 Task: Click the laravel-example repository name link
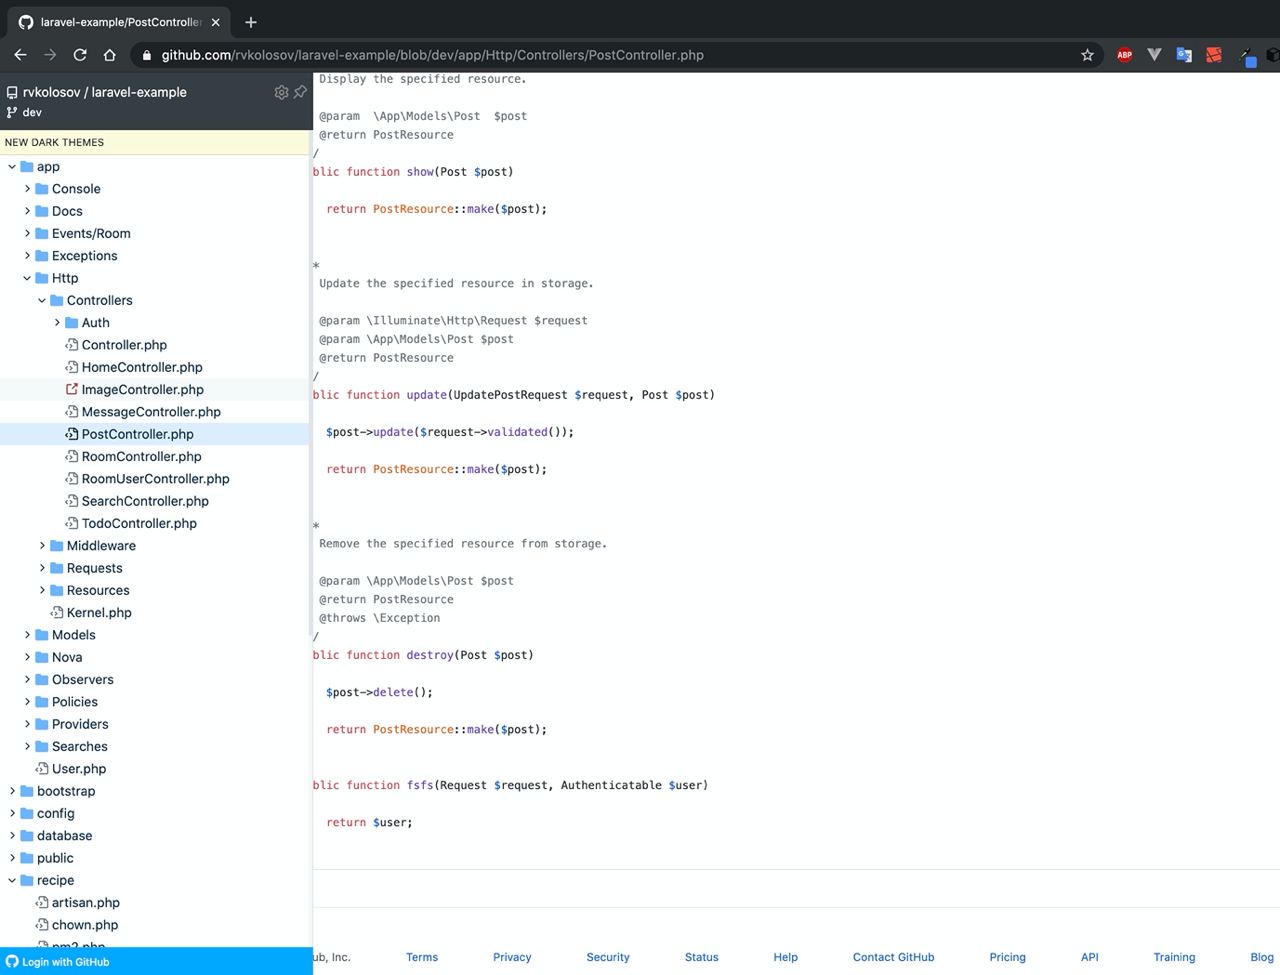click(x=139, y=92)
